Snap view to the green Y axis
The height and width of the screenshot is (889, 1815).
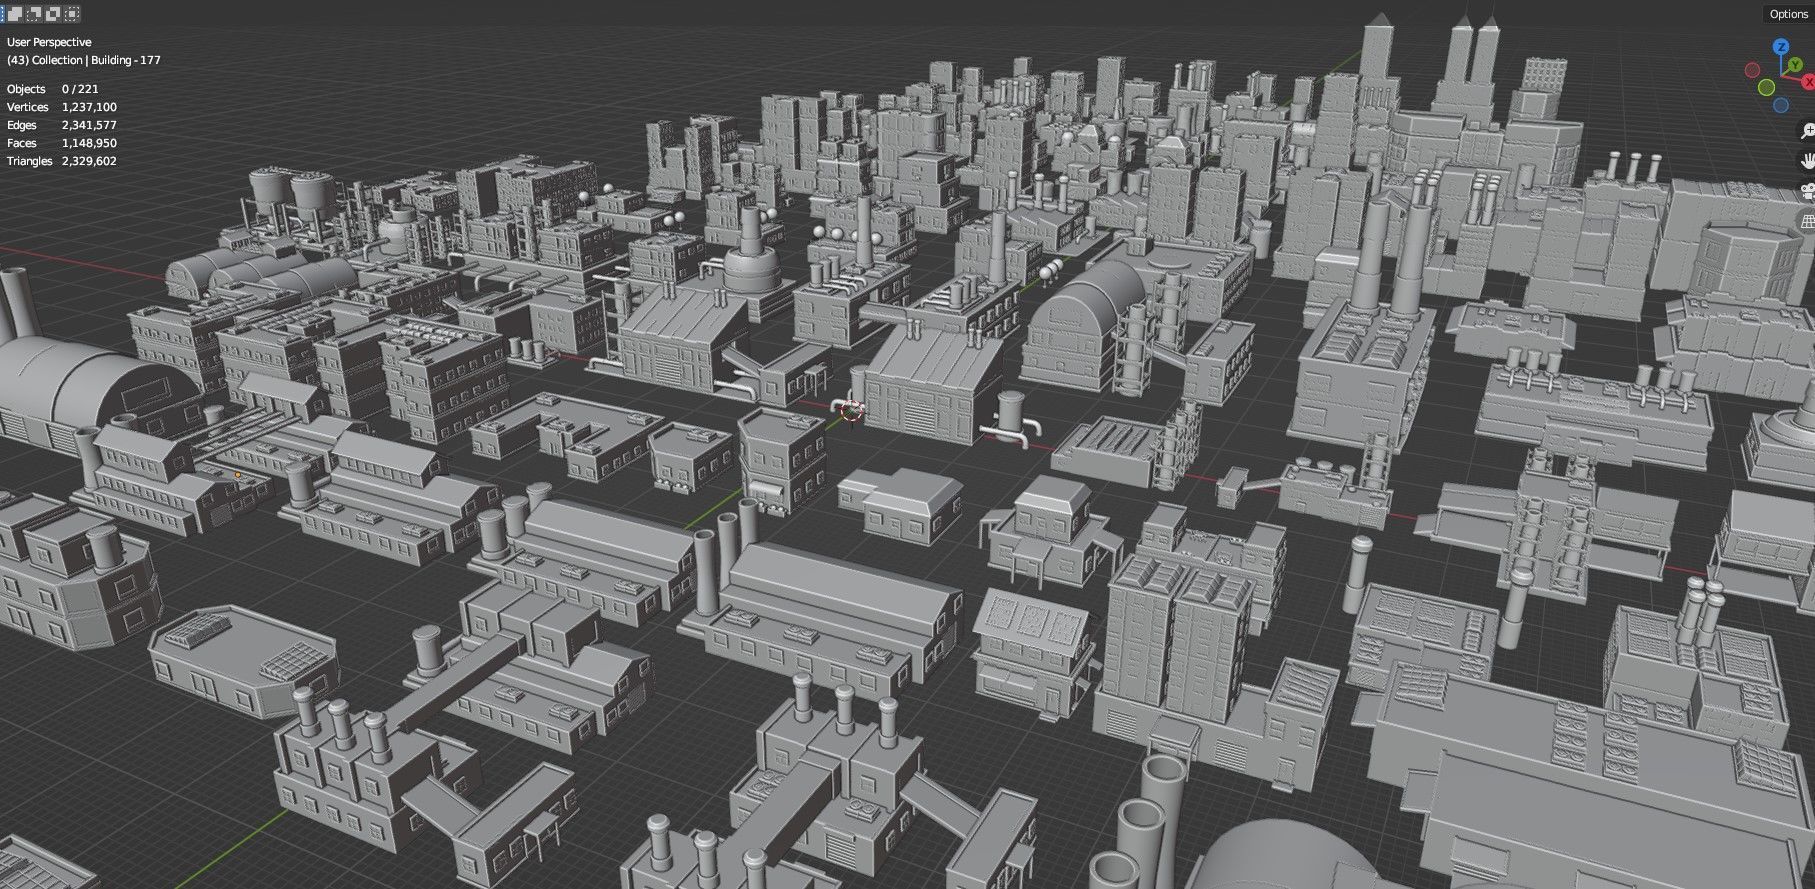tap(1796, 64)
